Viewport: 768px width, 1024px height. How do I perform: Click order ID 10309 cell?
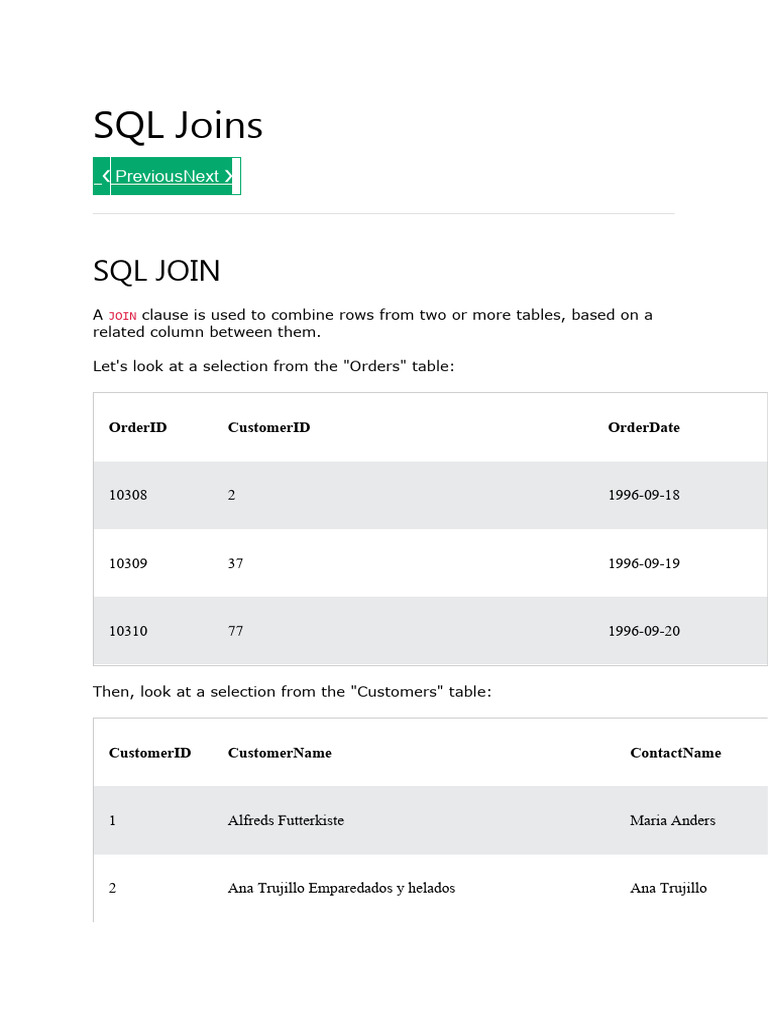[x=128, y=563]
